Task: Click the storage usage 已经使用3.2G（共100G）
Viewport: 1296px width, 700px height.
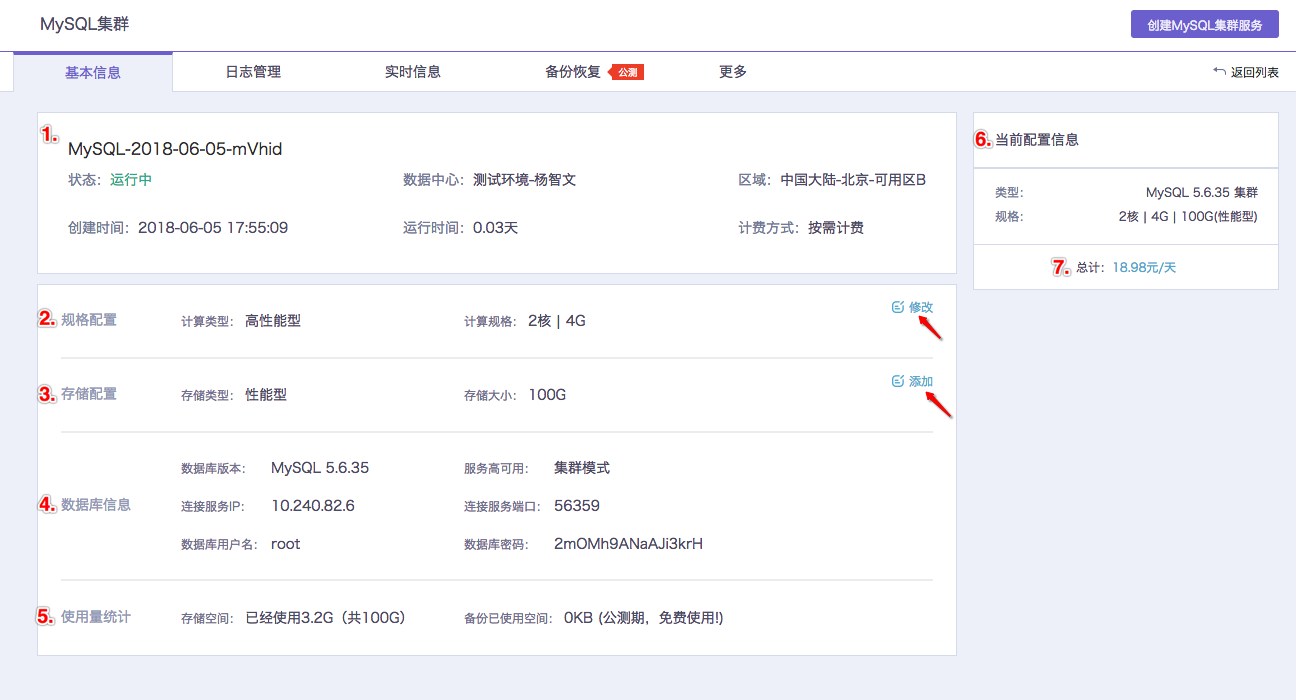Action: point(327,618)
